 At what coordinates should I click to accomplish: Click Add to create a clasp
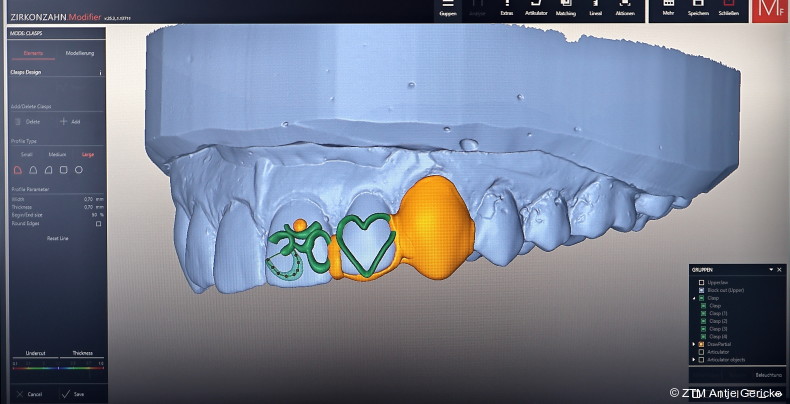pyautogui.click(x=68, y=121)
